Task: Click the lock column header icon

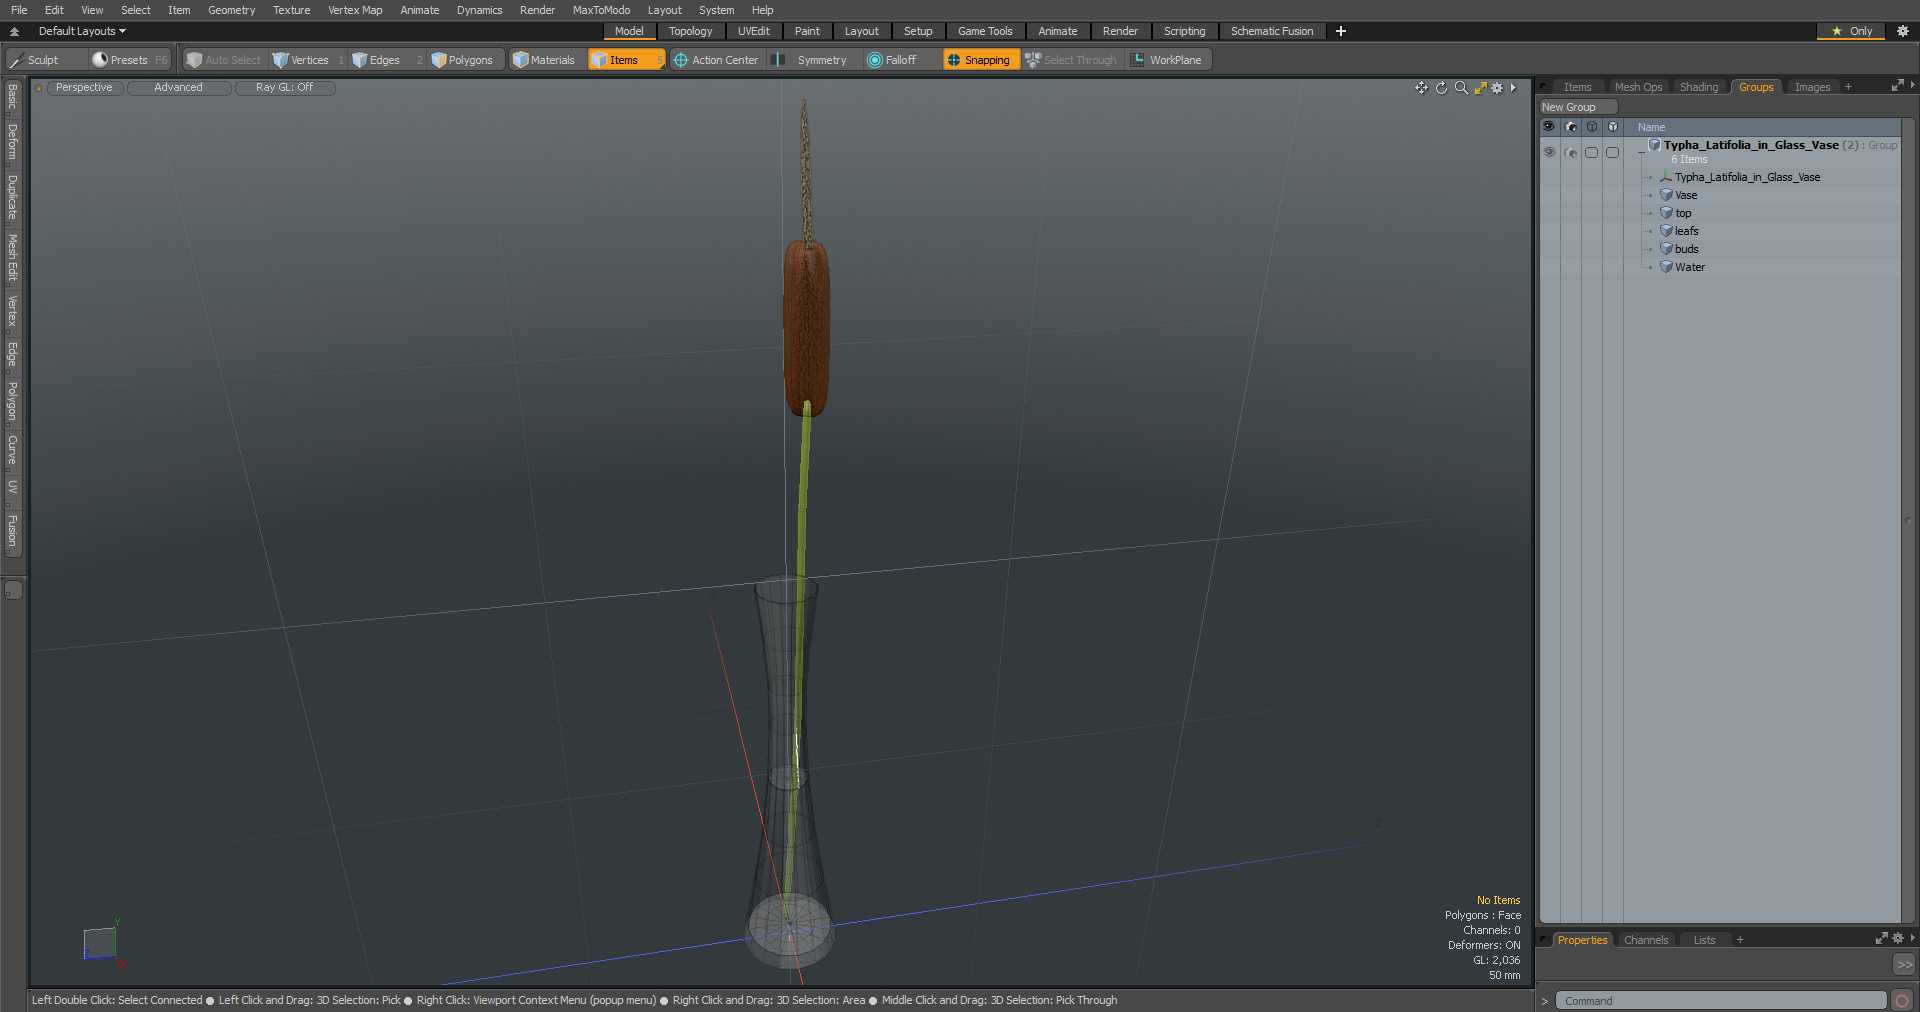Action: click(1591, 127)
